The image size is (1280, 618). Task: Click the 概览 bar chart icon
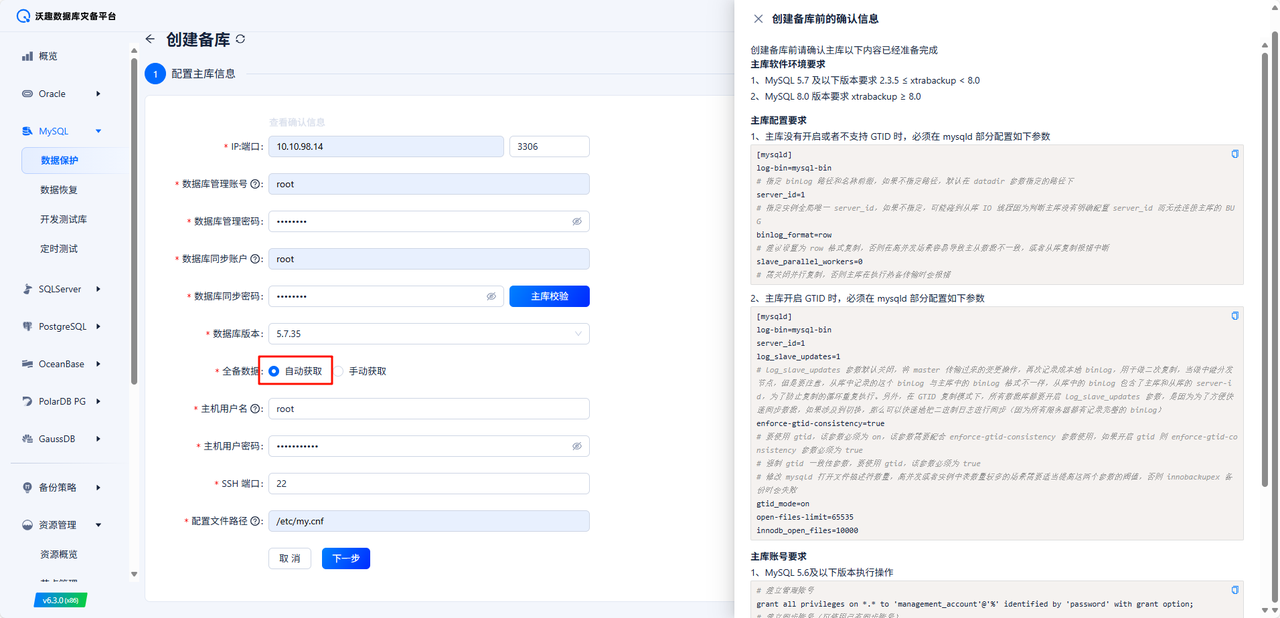point(28,56)
